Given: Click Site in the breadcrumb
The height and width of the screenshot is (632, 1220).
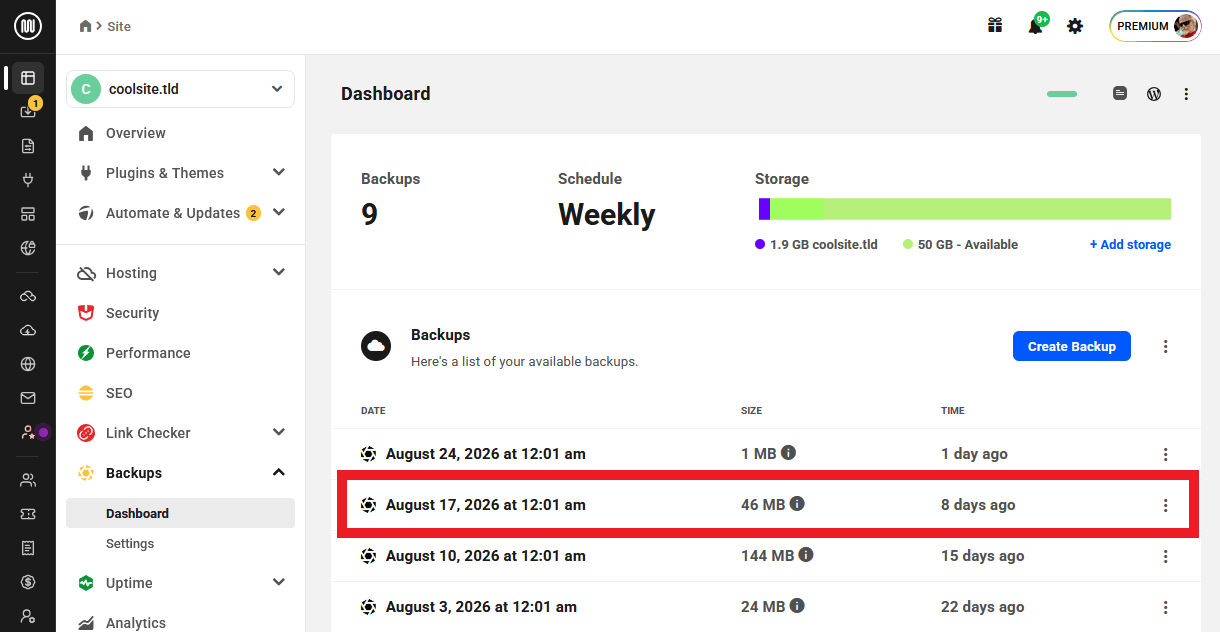Looking at the screenshot, I should [x=119, y=27].
